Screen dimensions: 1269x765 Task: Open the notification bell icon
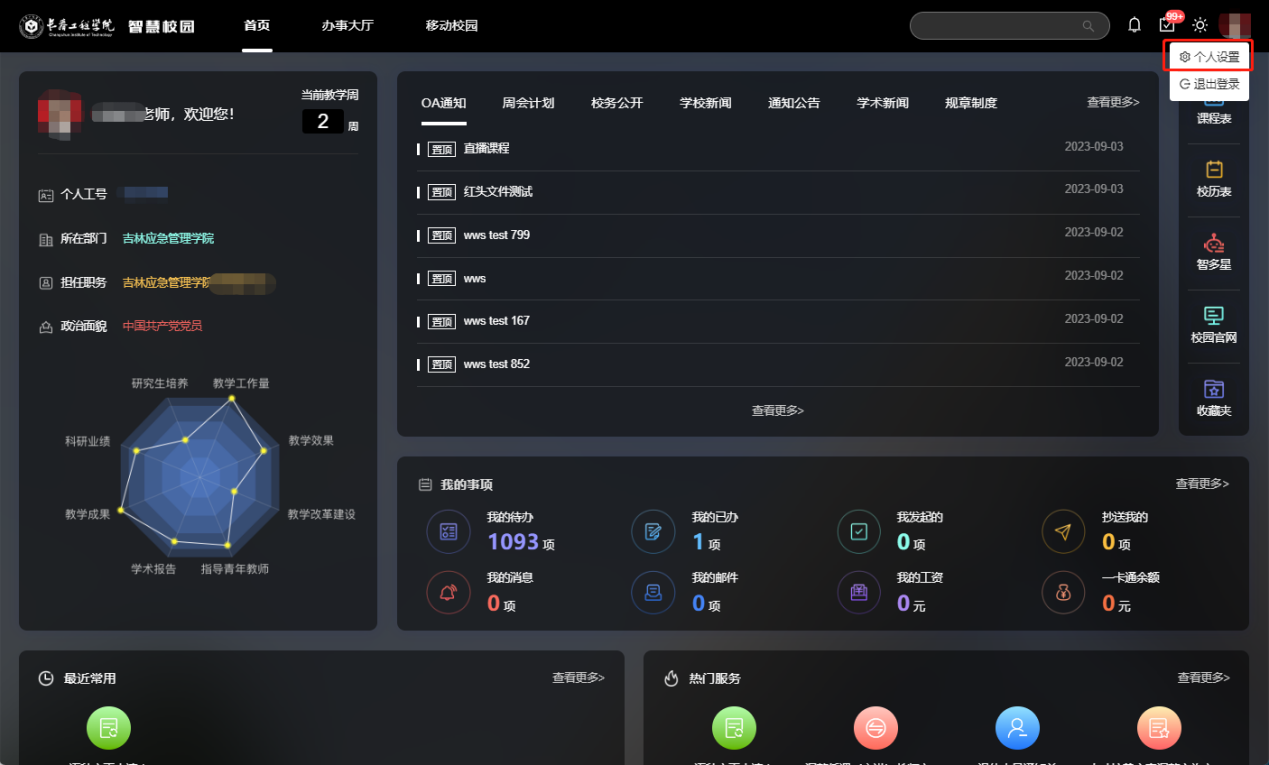[x=1134, y=25]
